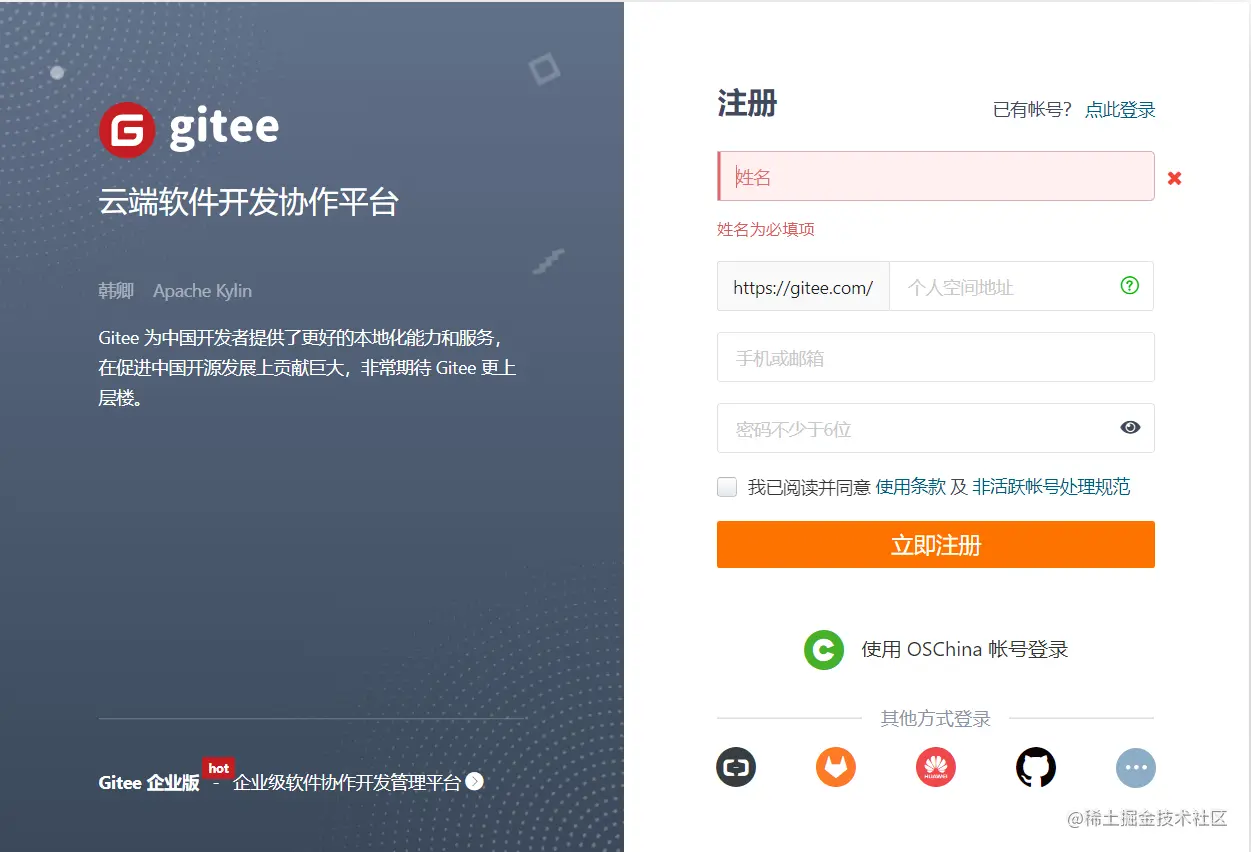Click the 姓名 input field
Screen dimensions: 1251x852
tap(936, 177)
